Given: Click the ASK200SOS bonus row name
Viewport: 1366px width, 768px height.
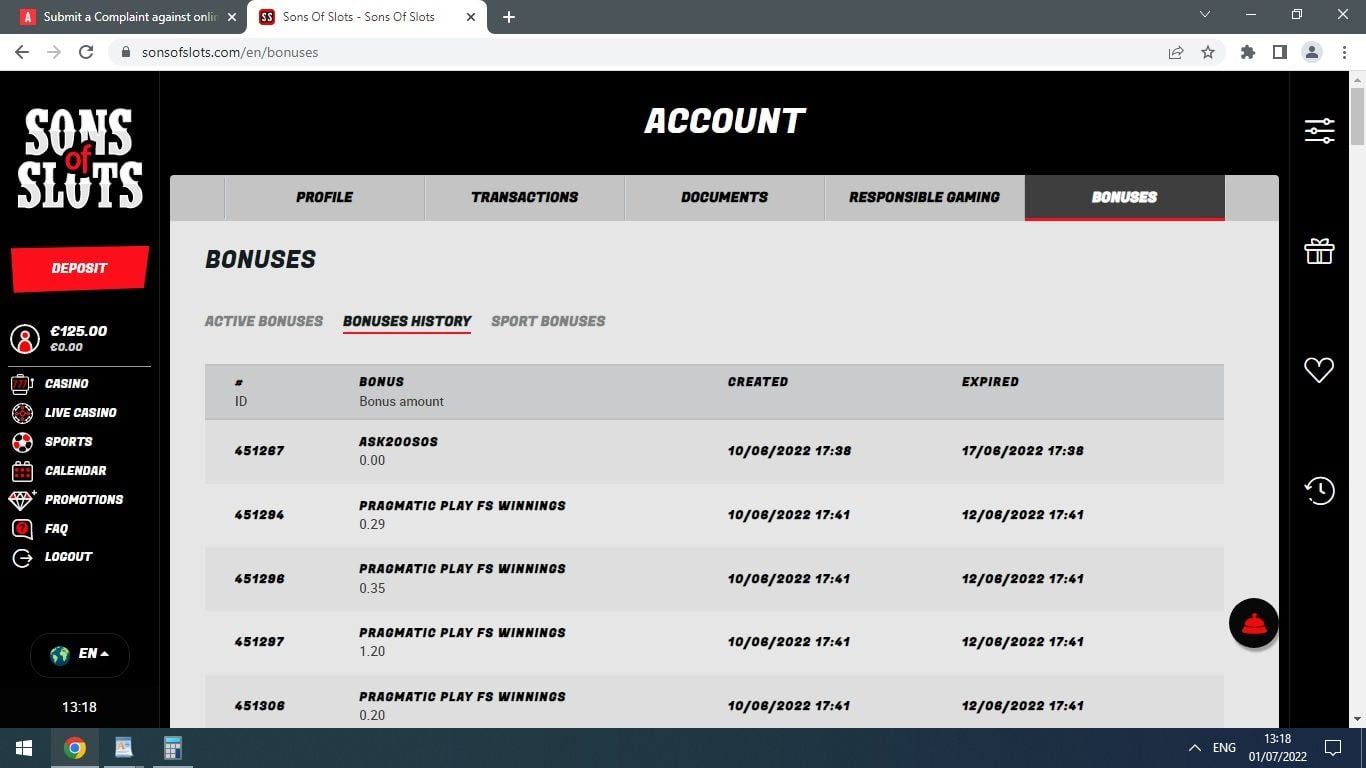Looking at the screenshot, I should 398,441.
